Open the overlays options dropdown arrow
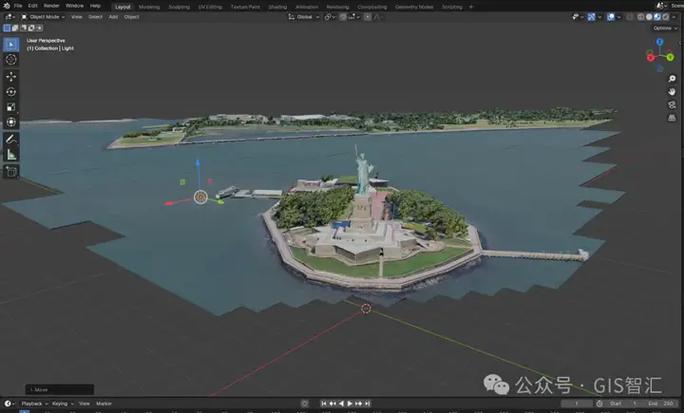Screen dimensions: 684x413 coord(619,17)
